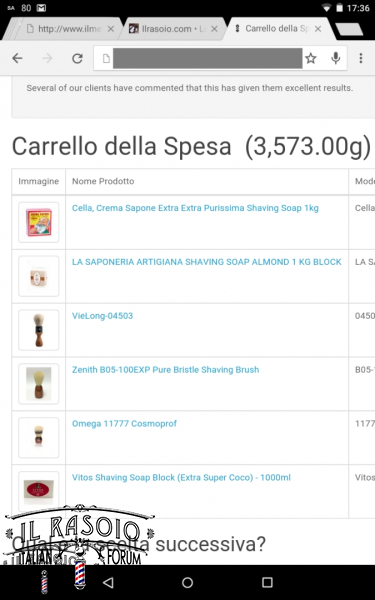Close the Ilrasoio.com tab

tap(214, 29)
